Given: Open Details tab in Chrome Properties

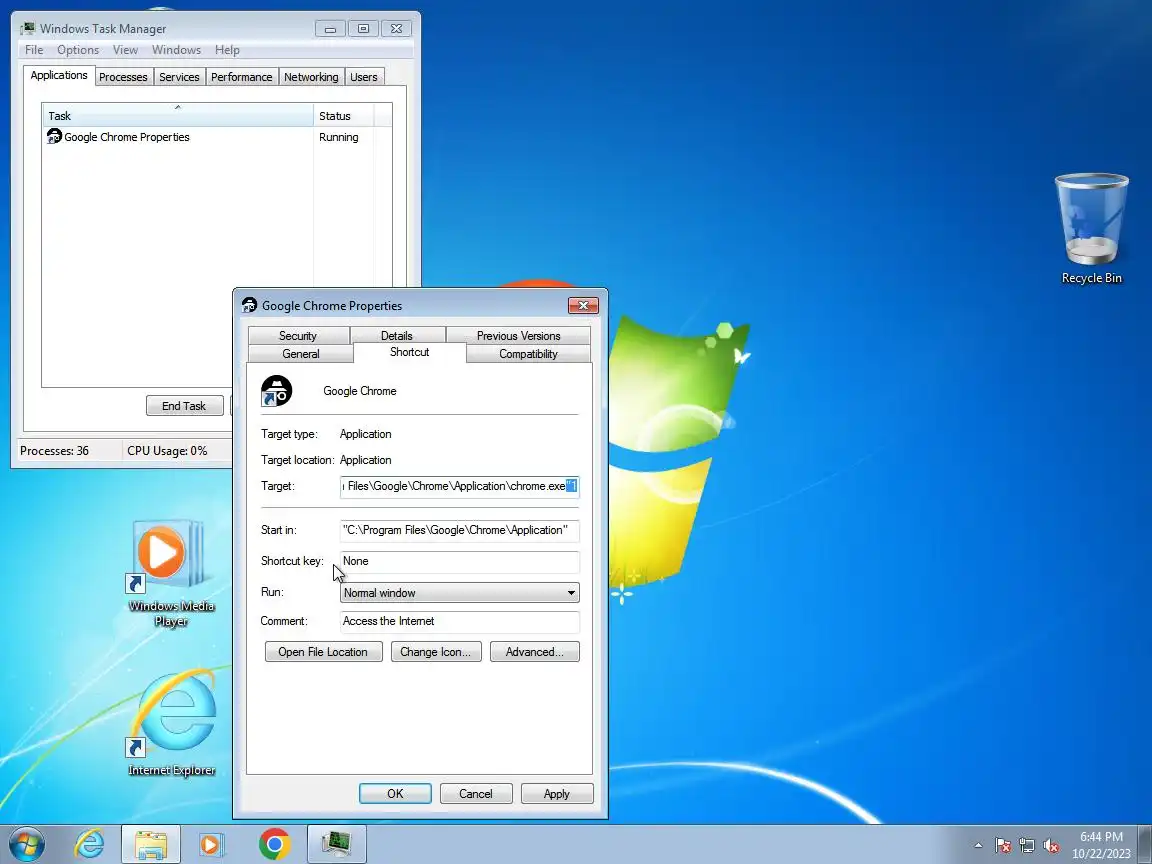Looking at the screenshot, I should [397, 336].
